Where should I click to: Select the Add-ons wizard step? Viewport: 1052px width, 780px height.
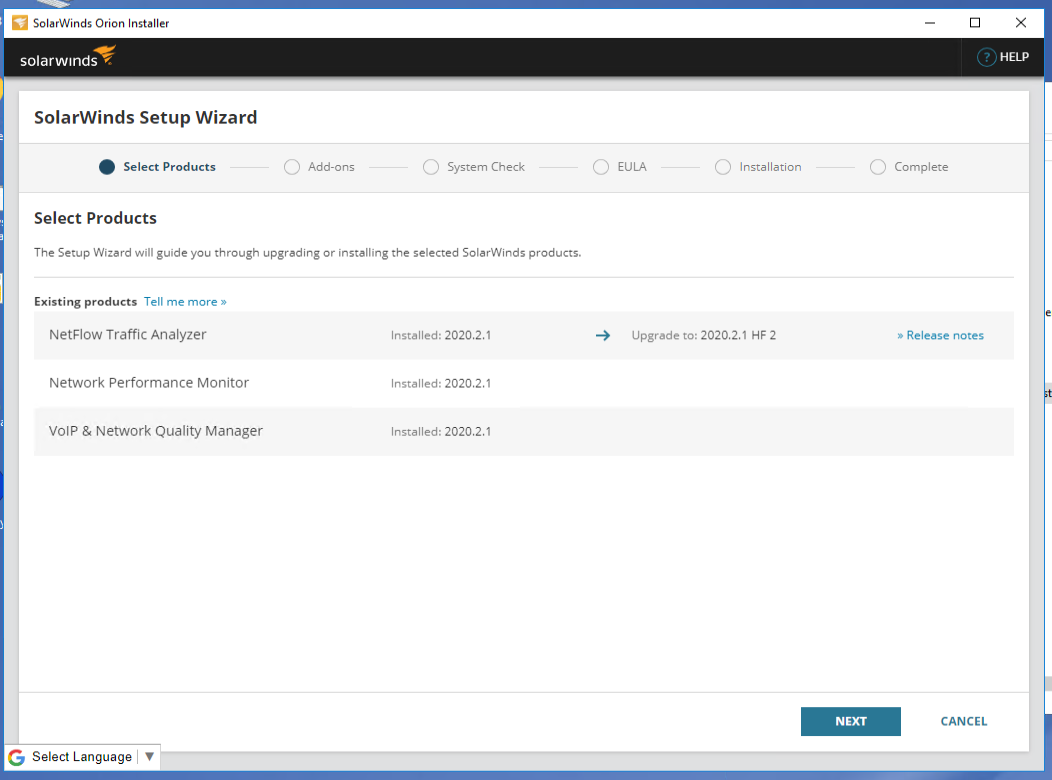[x=319, y=167]
